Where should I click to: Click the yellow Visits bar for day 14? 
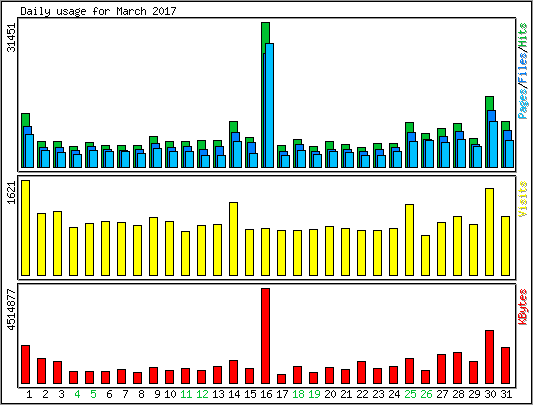(x=234, y=239)
